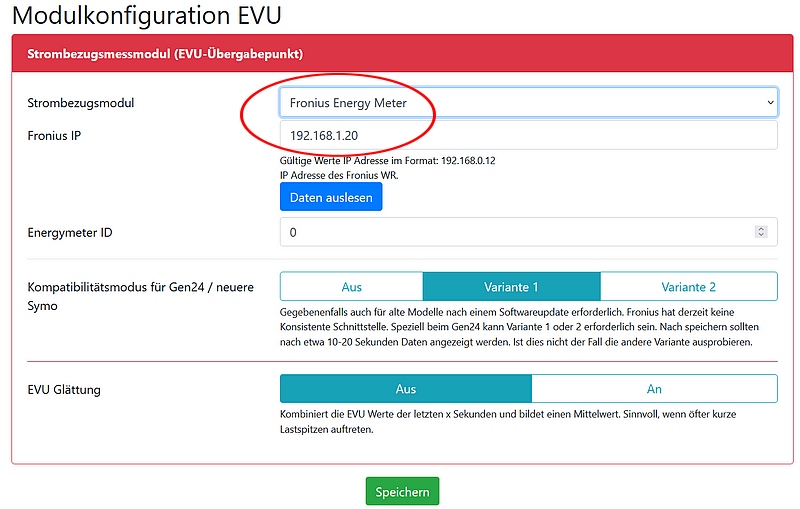This screenshot has width=800, height=509.
Task: Click the green Speichern button
Action: (x=402, y=491)
